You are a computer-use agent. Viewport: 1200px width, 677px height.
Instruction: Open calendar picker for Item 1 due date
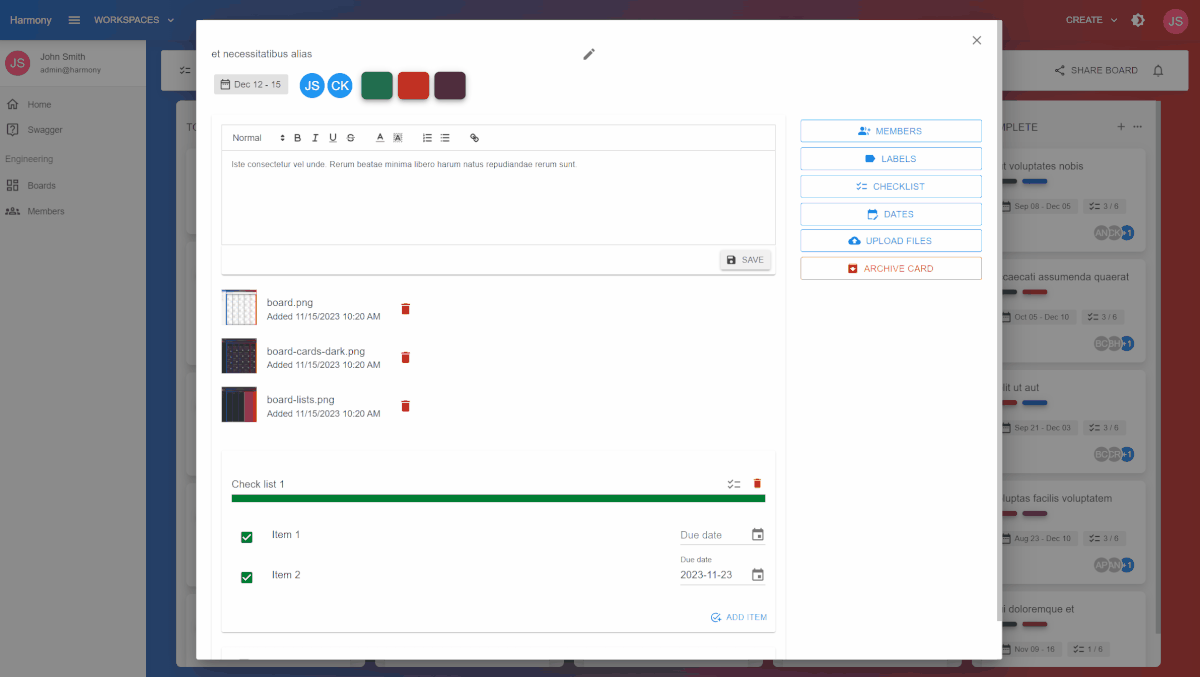click(x=757, y=535)
